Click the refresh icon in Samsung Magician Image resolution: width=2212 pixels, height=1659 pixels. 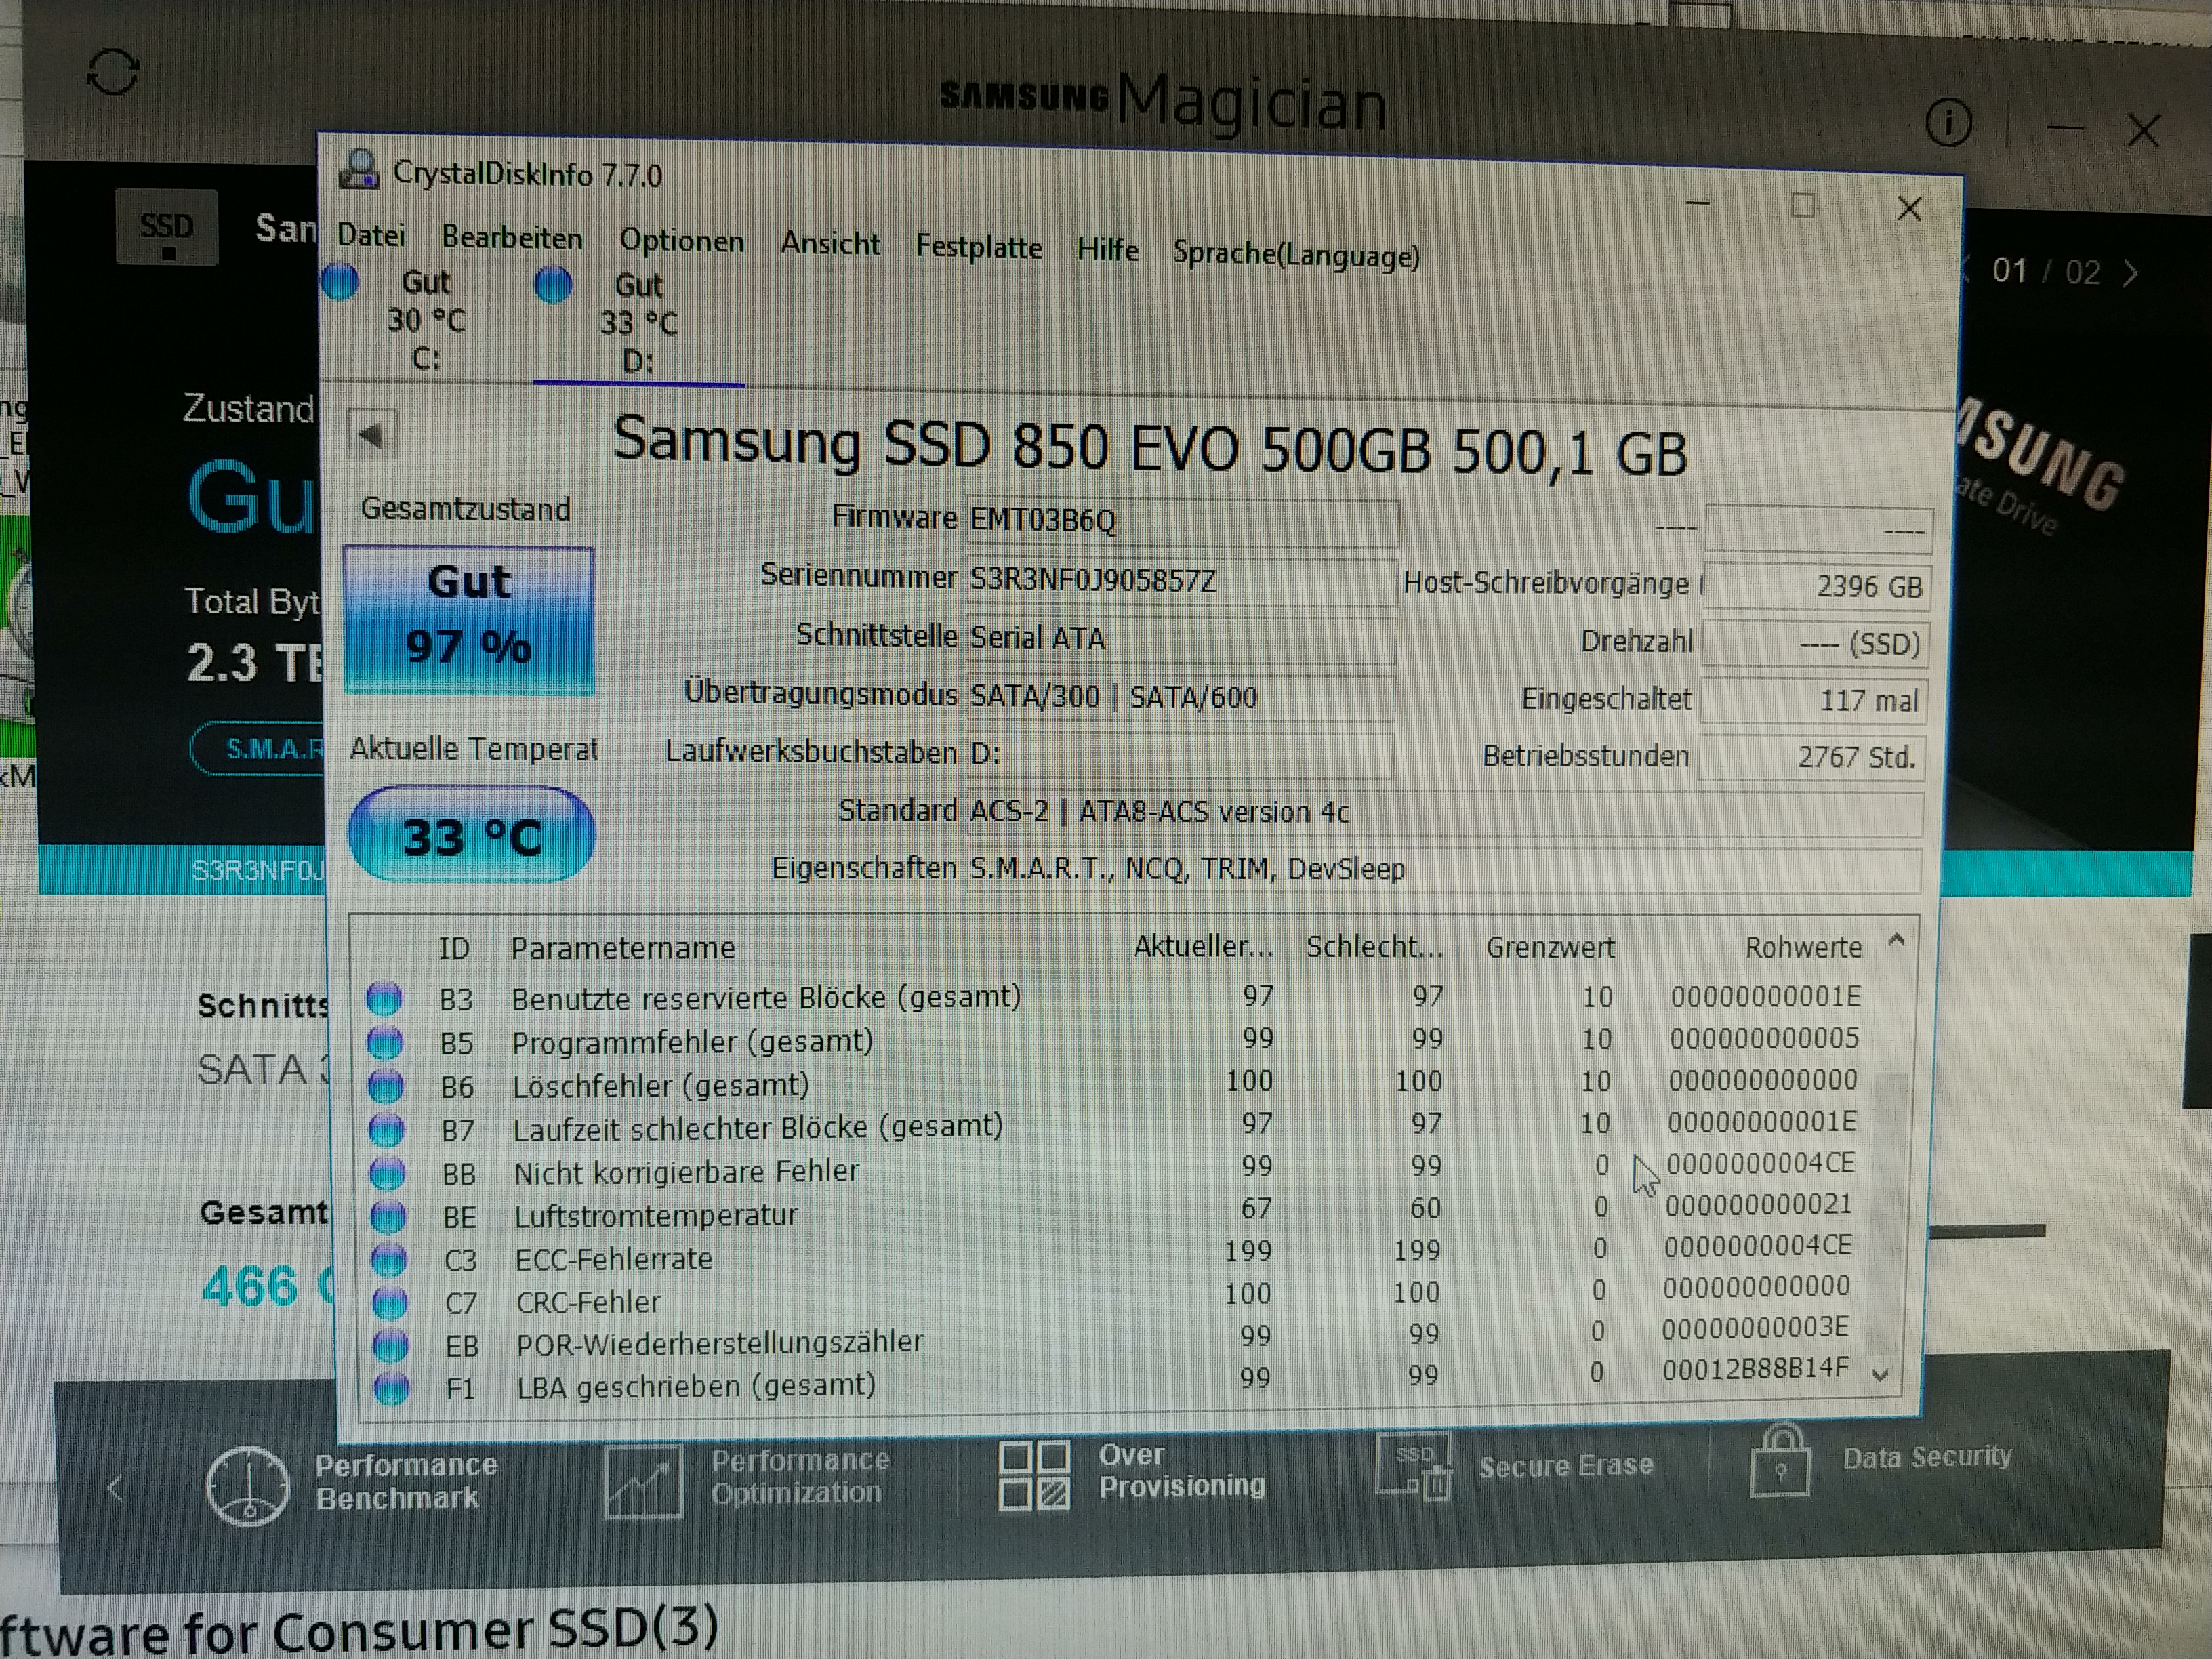[112, 72]
